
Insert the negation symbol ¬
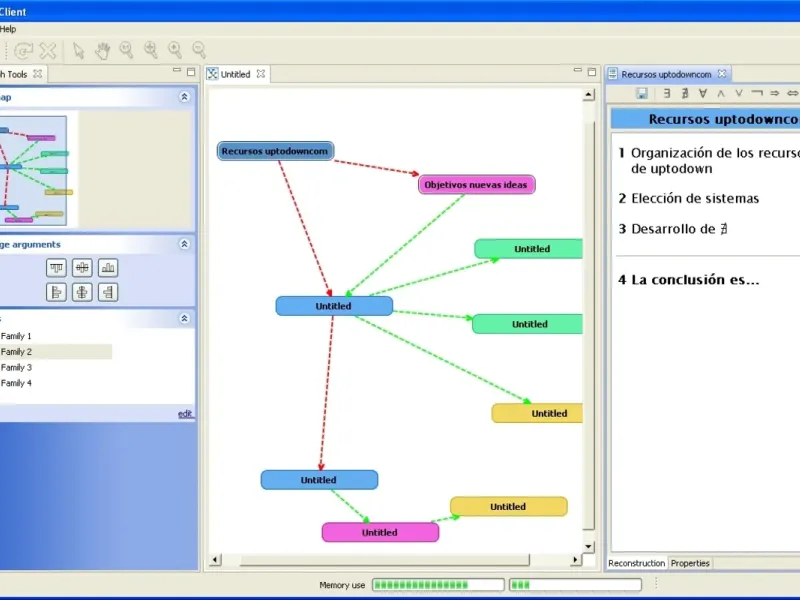757,93
